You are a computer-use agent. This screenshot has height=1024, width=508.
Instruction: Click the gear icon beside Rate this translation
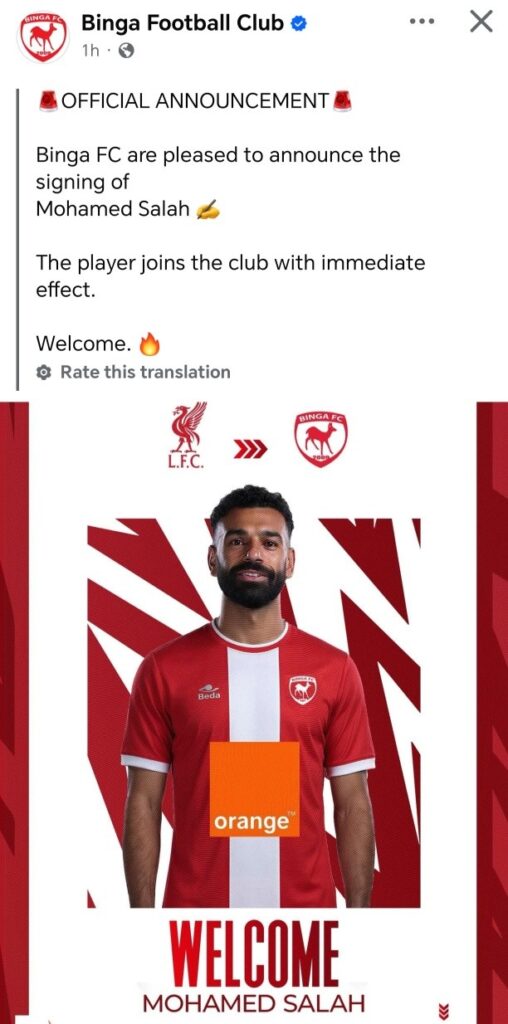(44, 372)
